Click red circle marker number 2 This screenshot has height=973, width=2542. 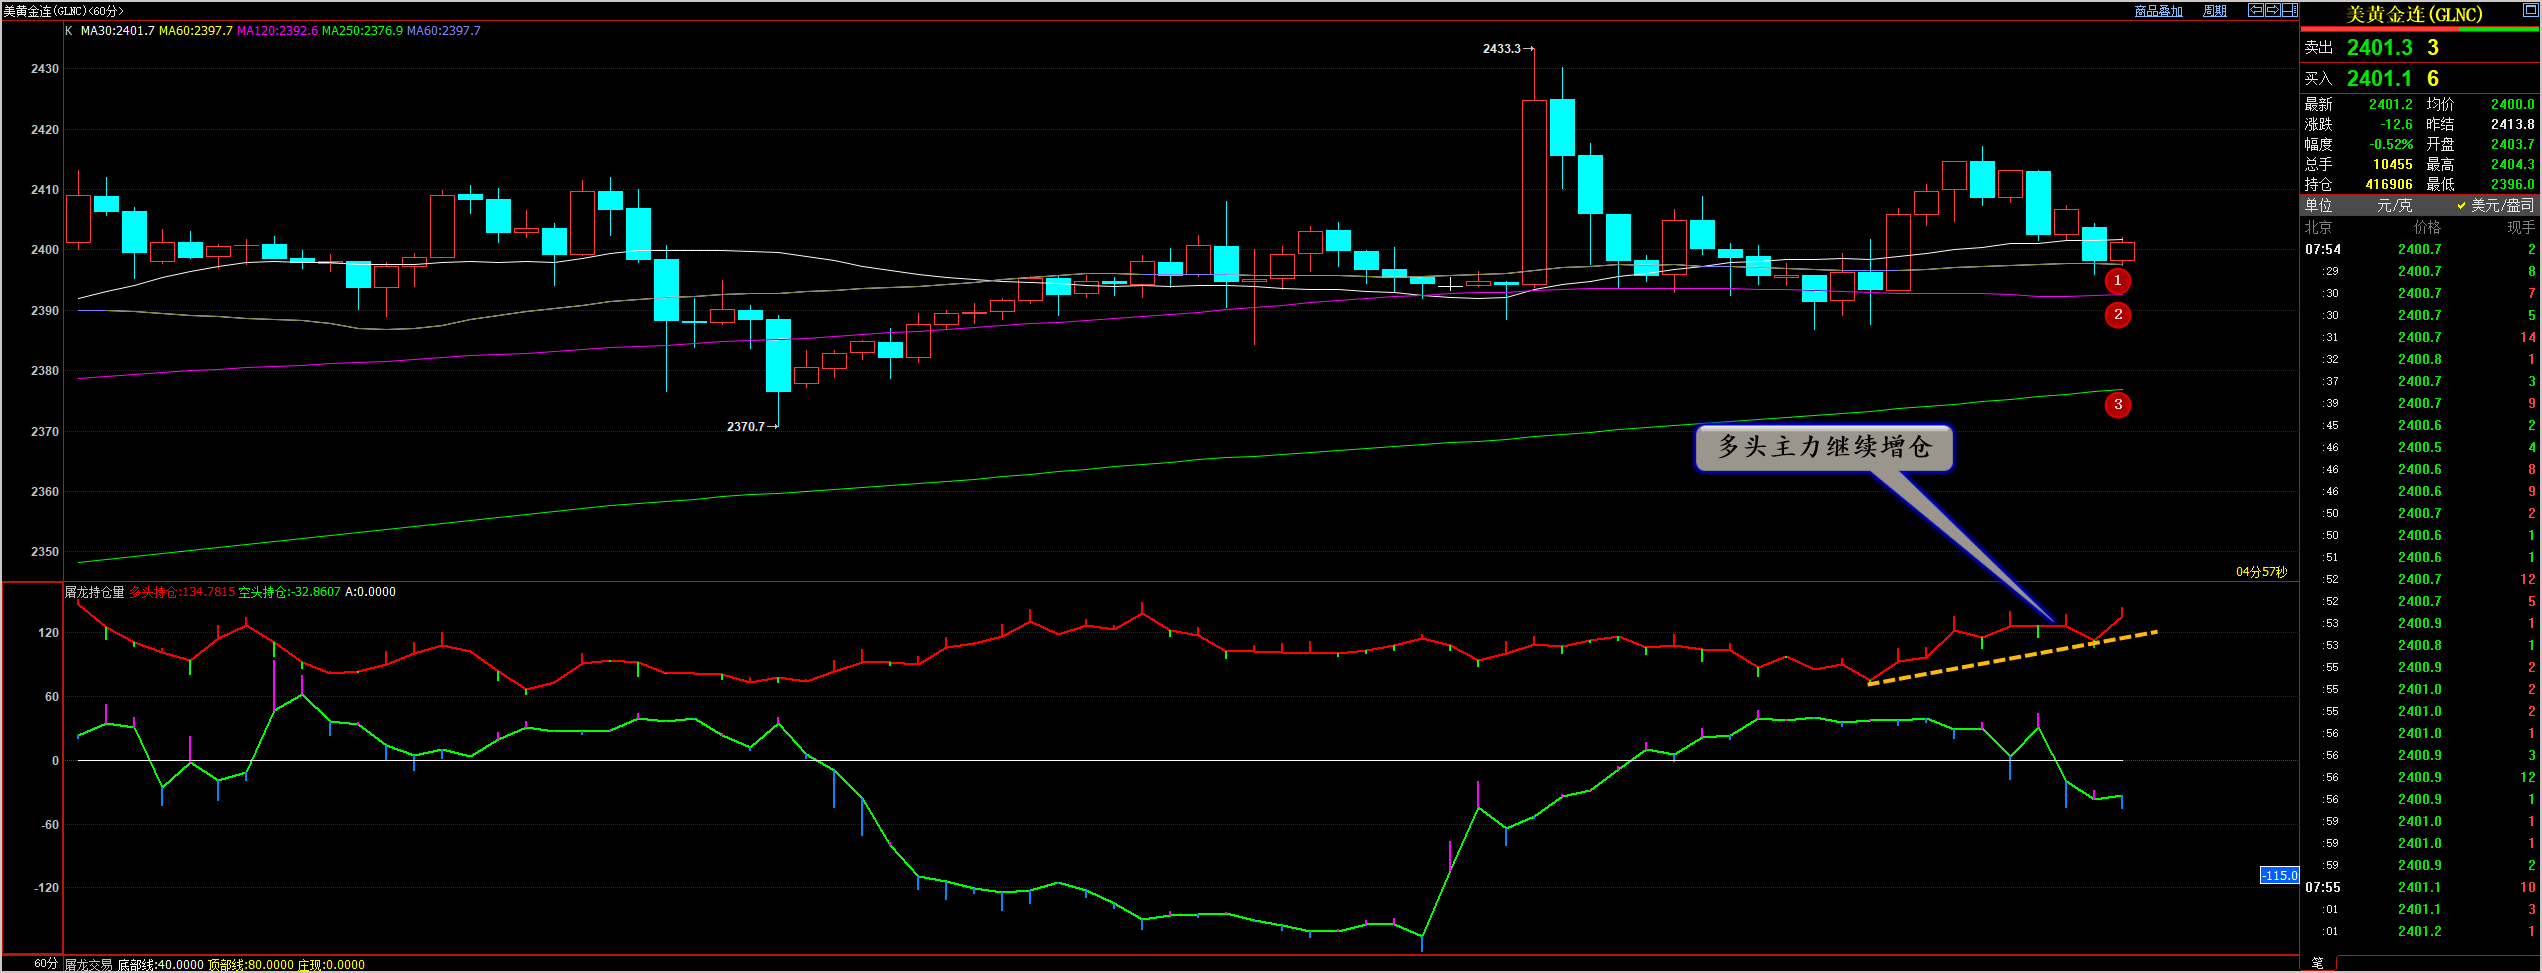pos(2117,315)
